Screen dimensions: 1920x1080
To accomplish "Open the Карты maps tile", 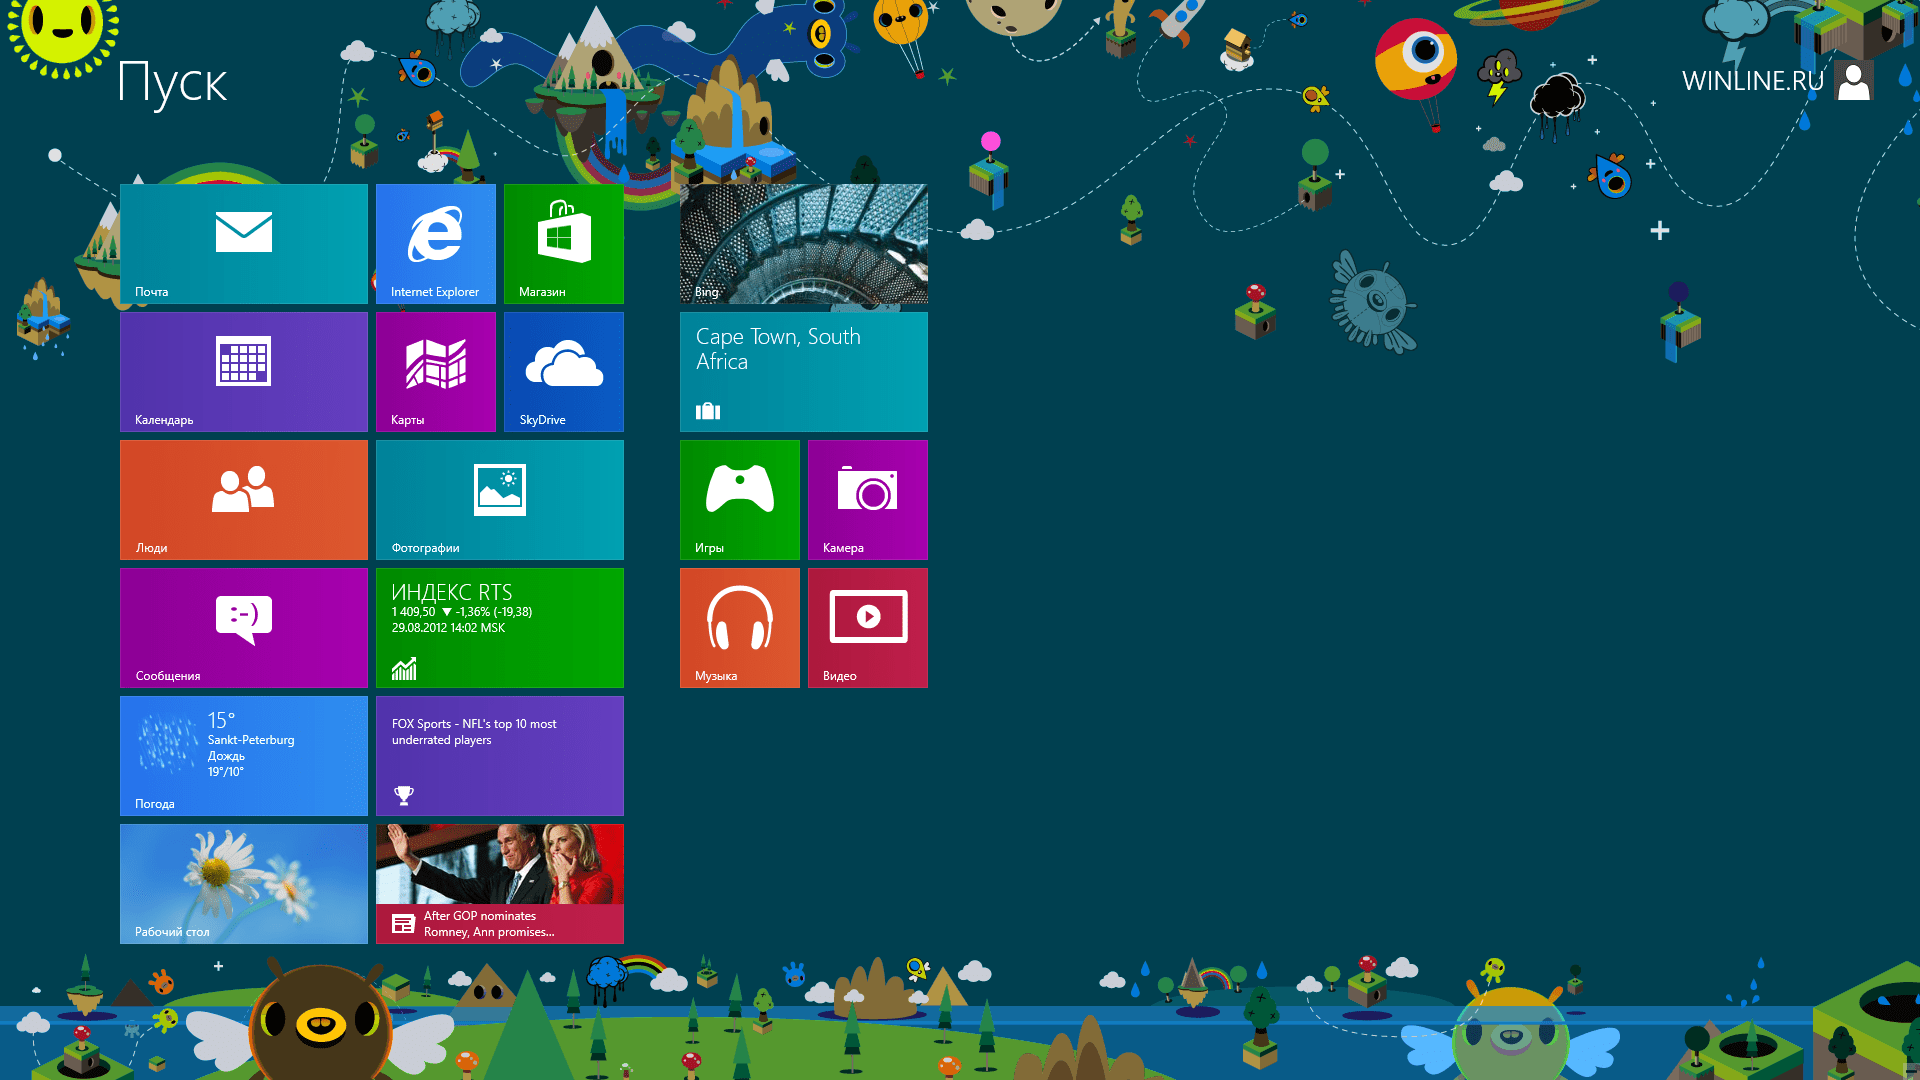I will click(436, 372).
